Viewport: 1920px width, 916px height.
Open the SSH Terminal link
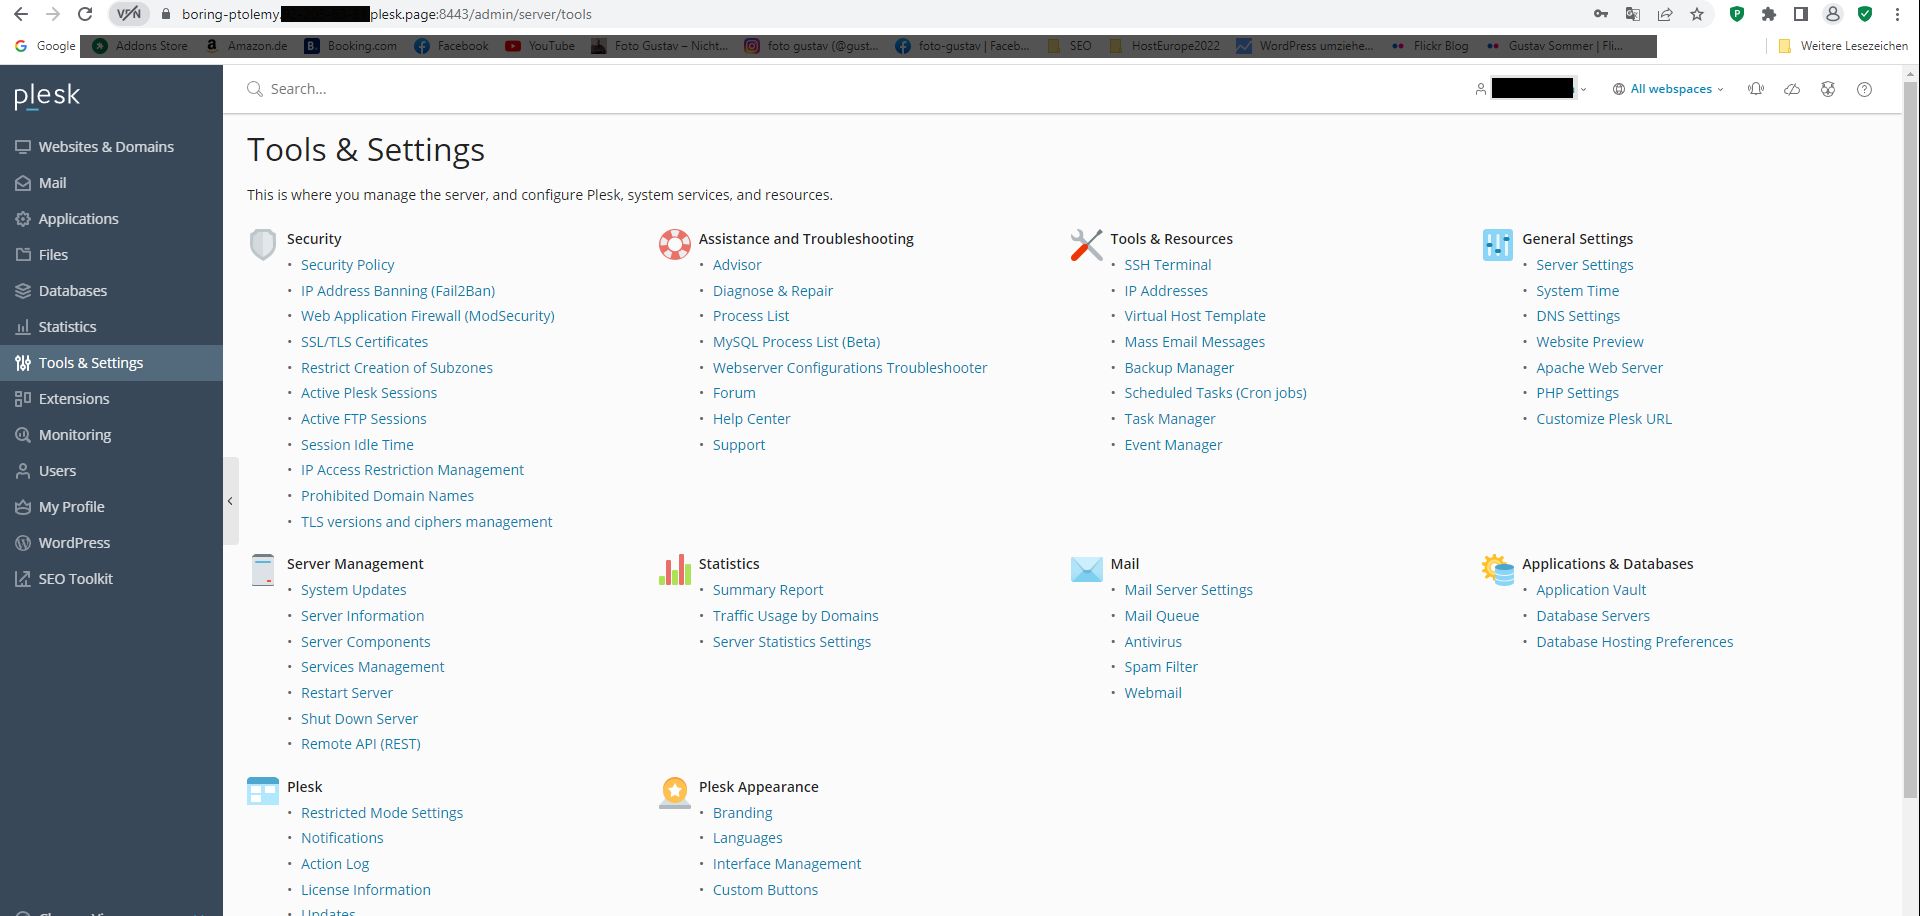1167,265
